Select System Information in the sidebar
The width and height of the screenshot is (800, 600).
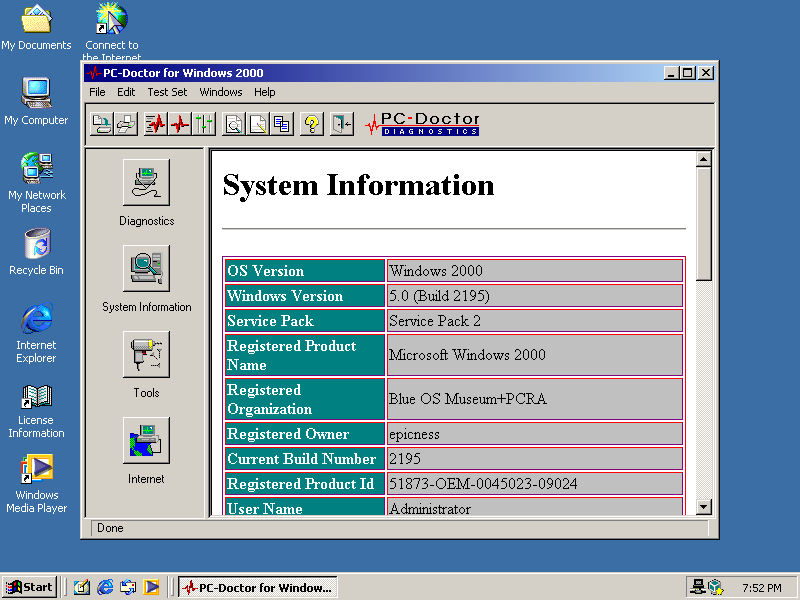coord(146,269)
